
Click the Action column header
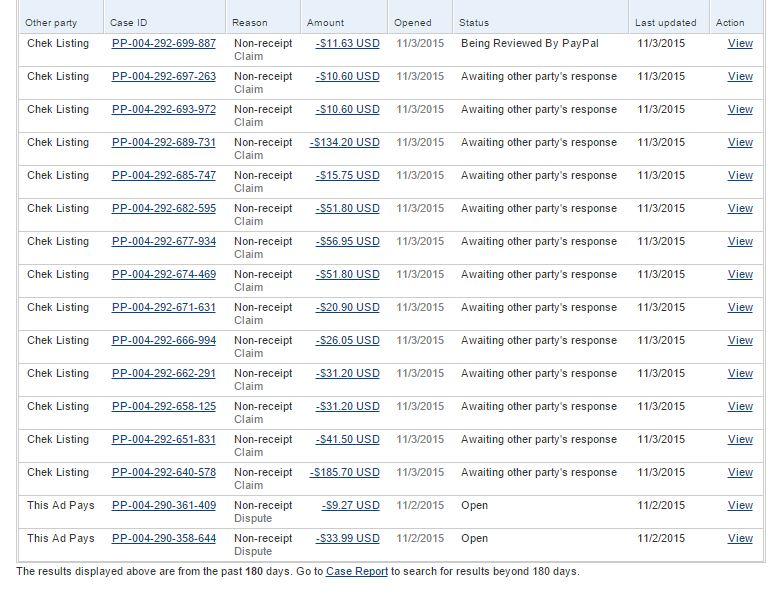730,23
